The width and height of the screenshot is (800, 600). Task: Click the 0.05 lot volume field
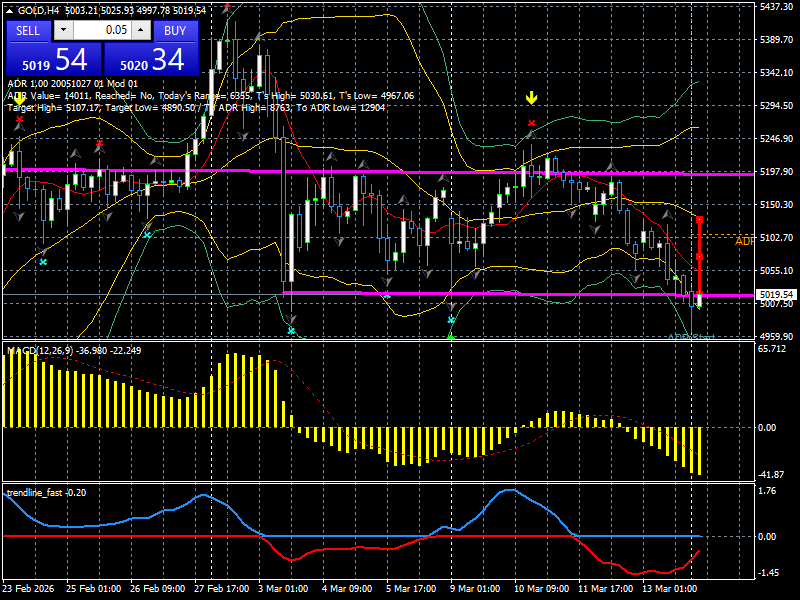pyautogui.click(x=102, y=30)
